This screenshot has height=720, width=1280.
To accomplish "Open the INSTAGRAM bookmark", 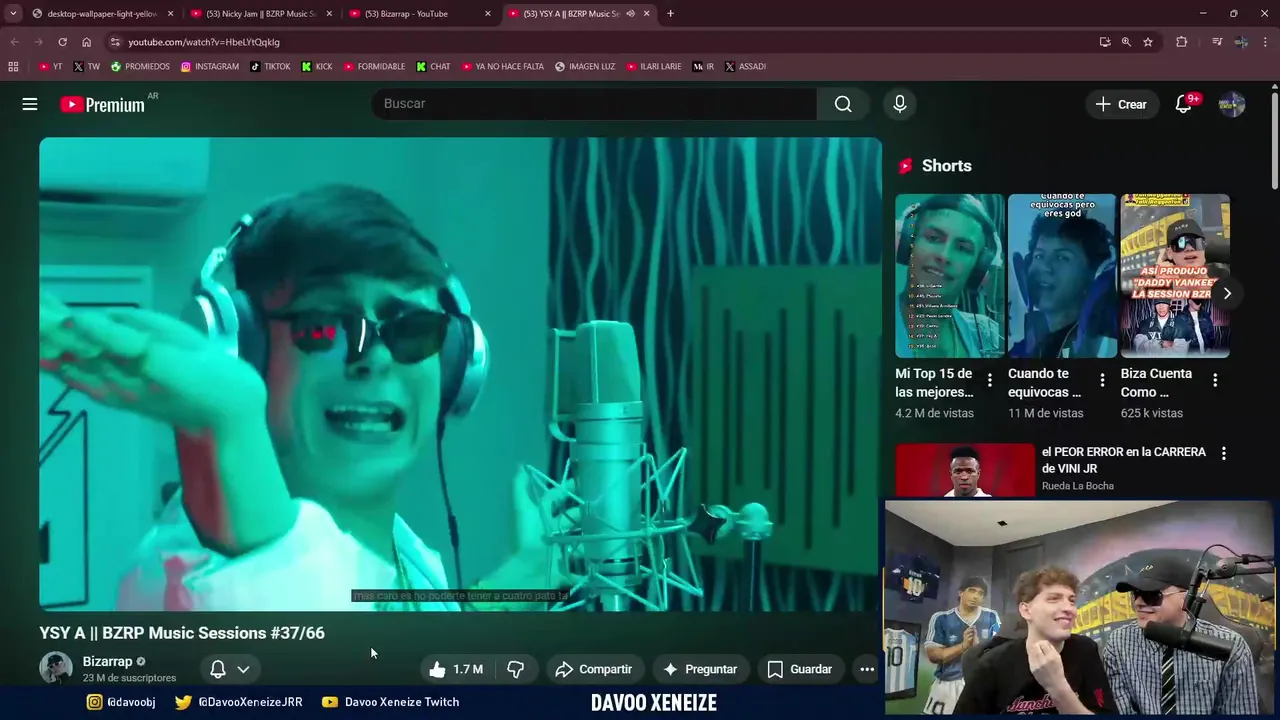I will click(x=210, y=67).
